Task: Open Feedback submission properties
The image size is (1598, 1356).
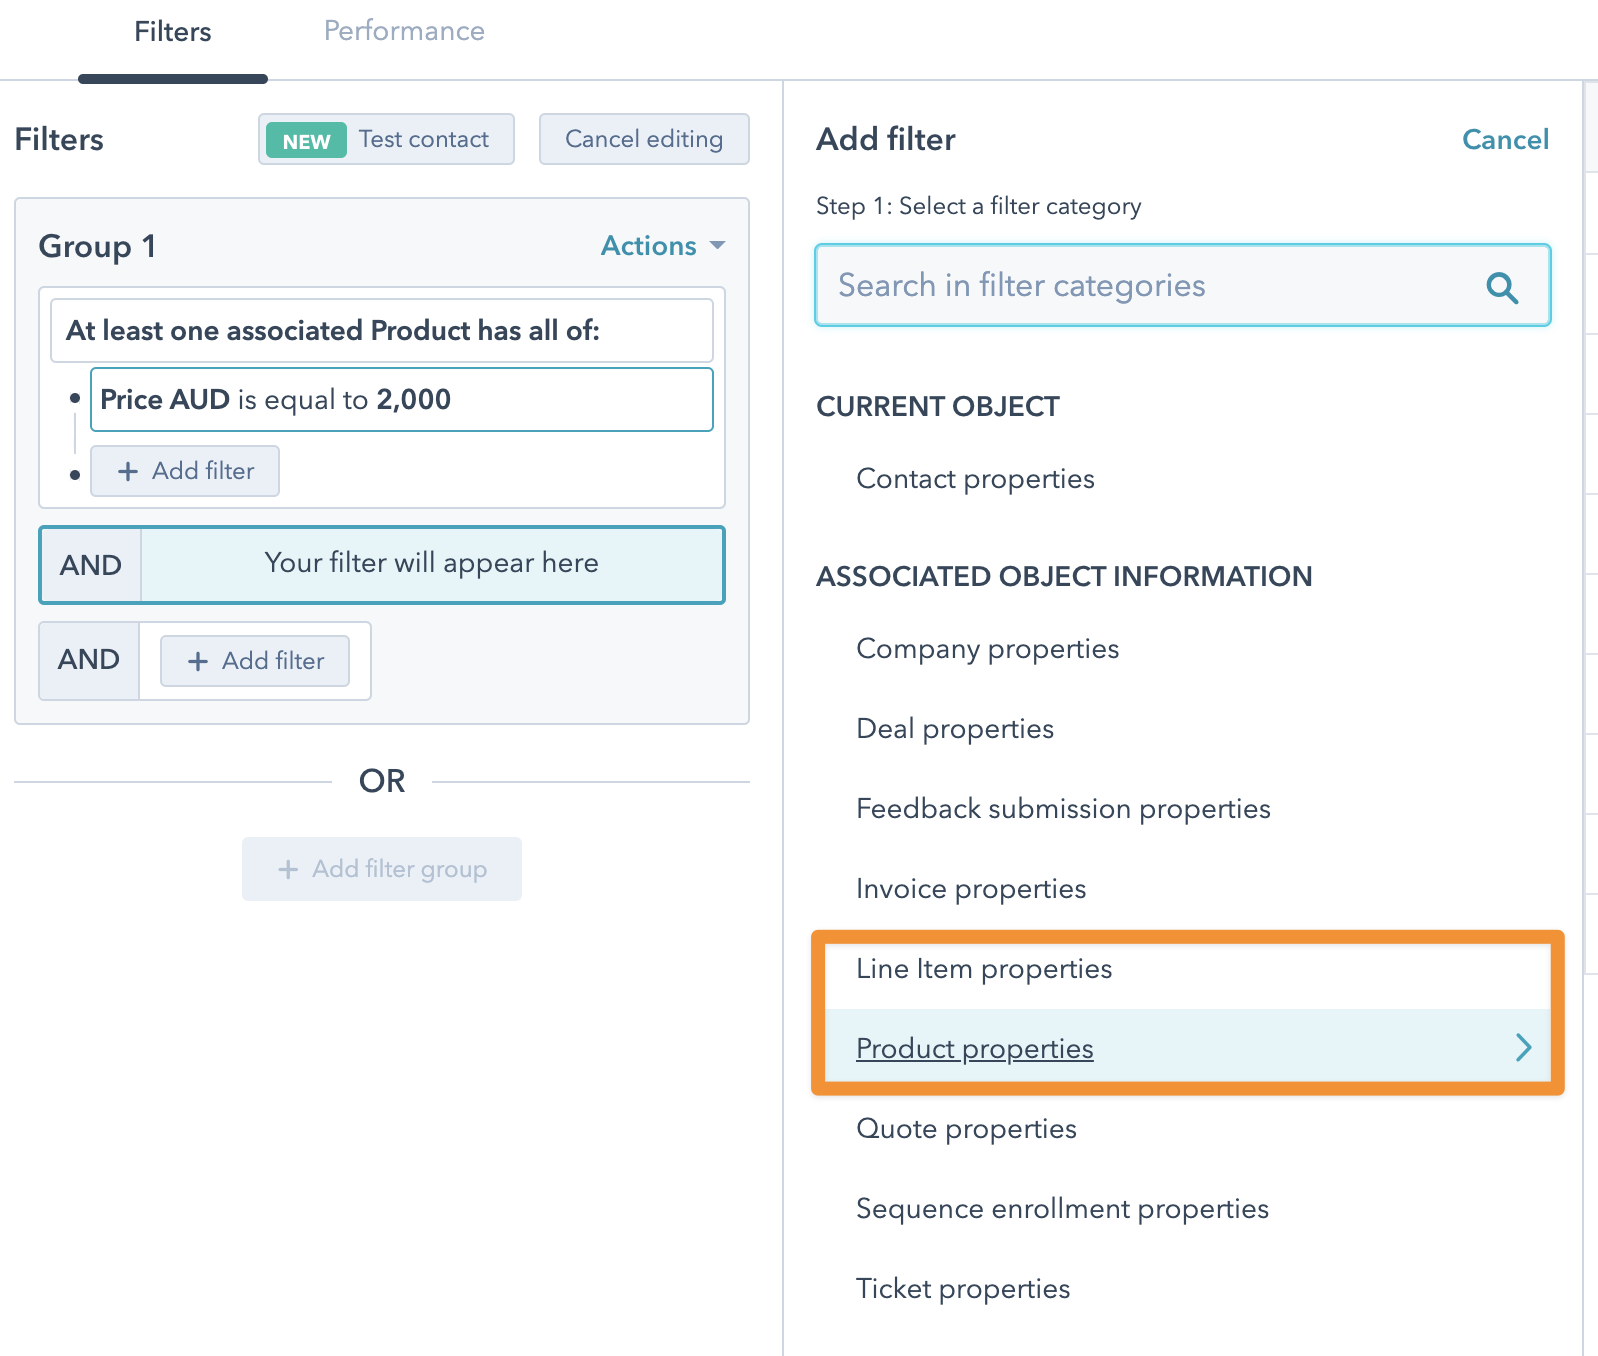Action: [x=1063, y=809]
